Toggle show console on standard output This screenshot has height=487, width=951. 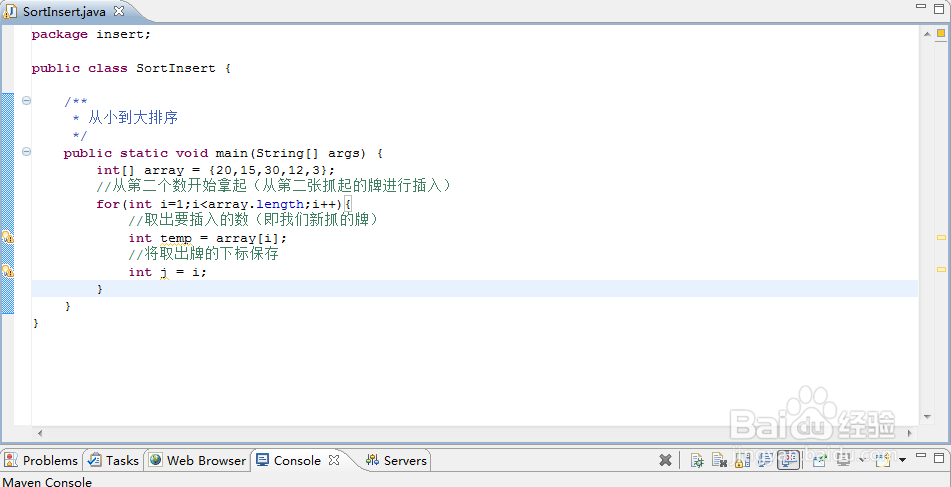pyautogui.click(x=765, y=460)
